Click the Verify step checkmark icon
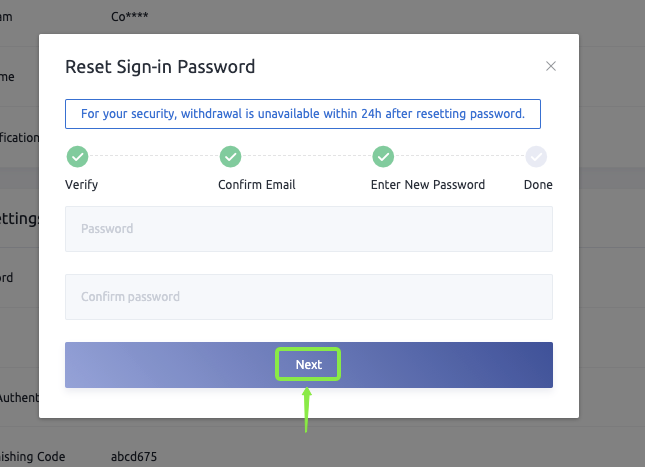 (x=77, y=156)
